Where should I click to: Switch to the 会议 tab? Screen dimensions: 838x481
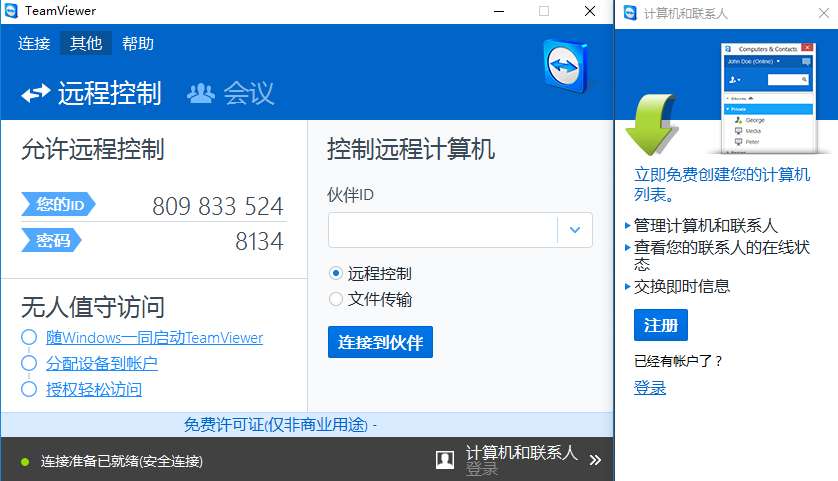231,94
